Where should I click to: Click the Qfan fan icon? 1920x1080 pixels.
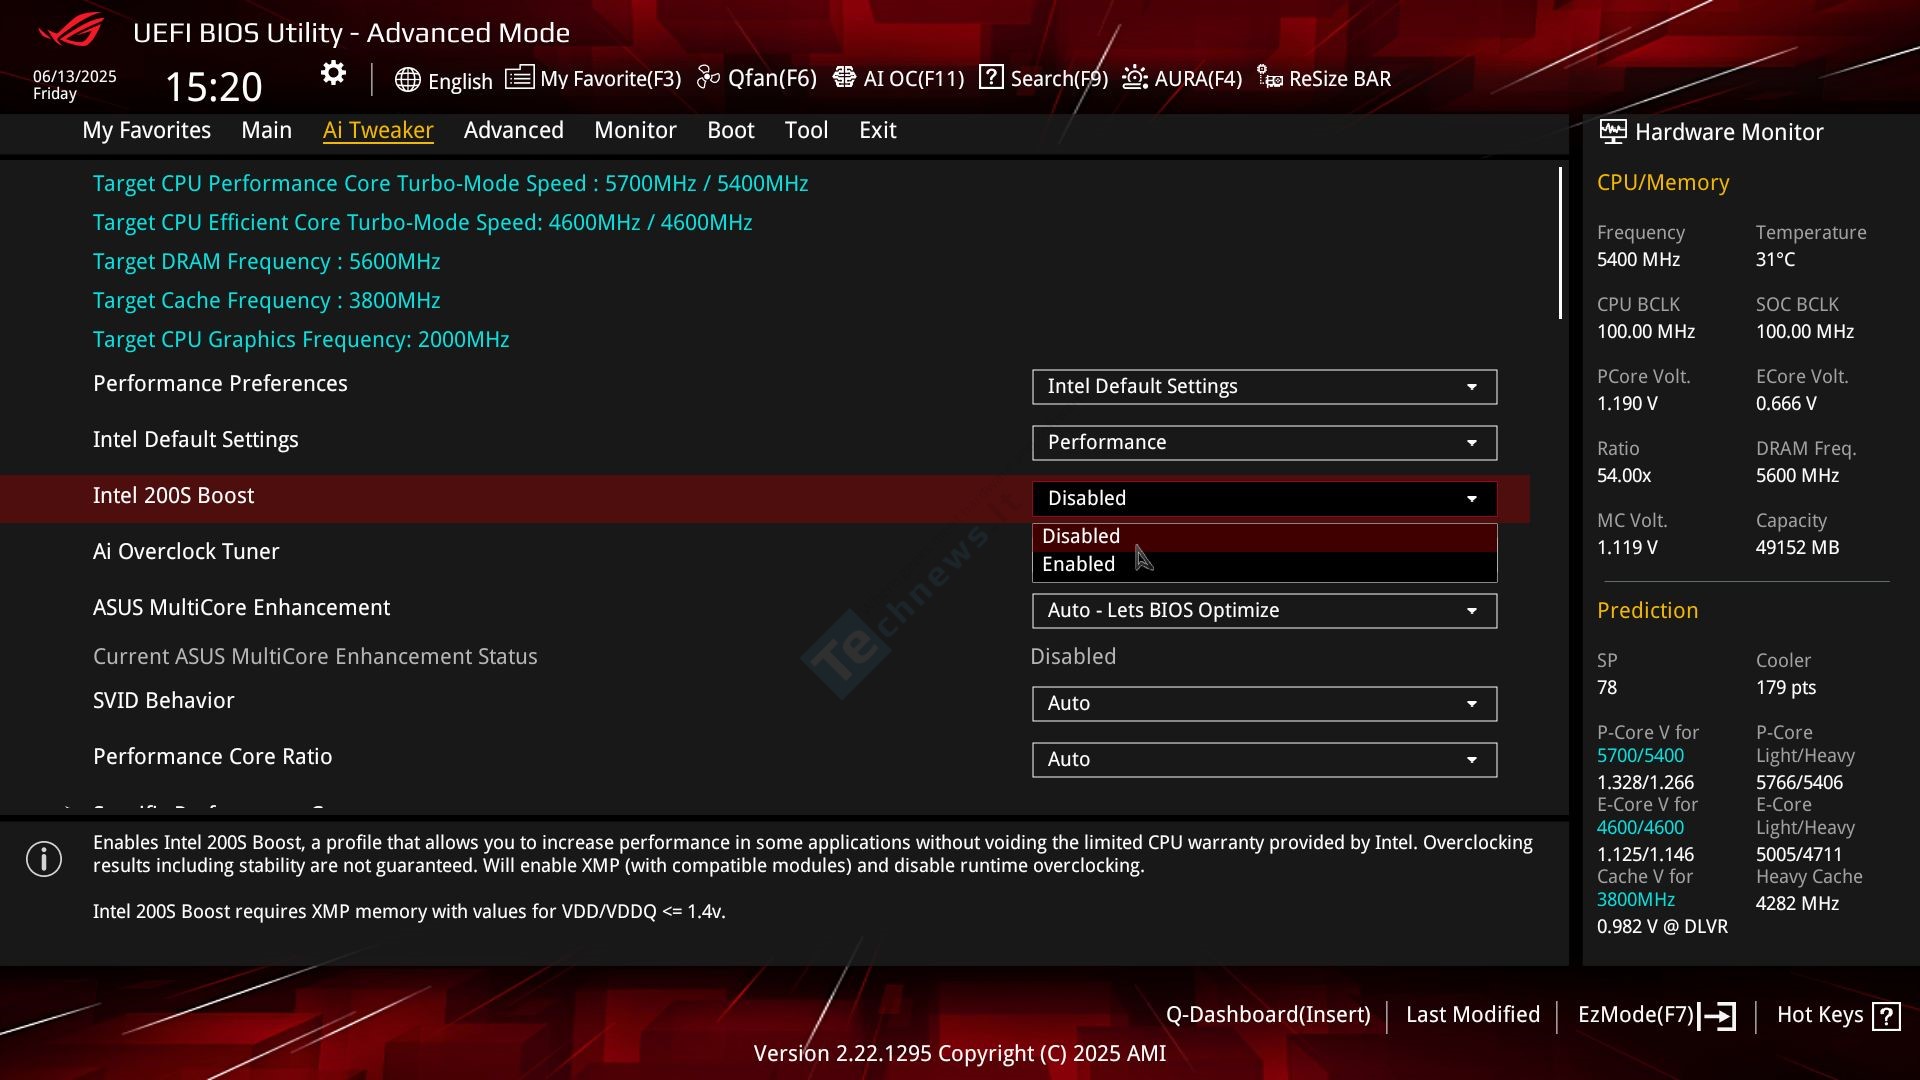click(708, 77)
